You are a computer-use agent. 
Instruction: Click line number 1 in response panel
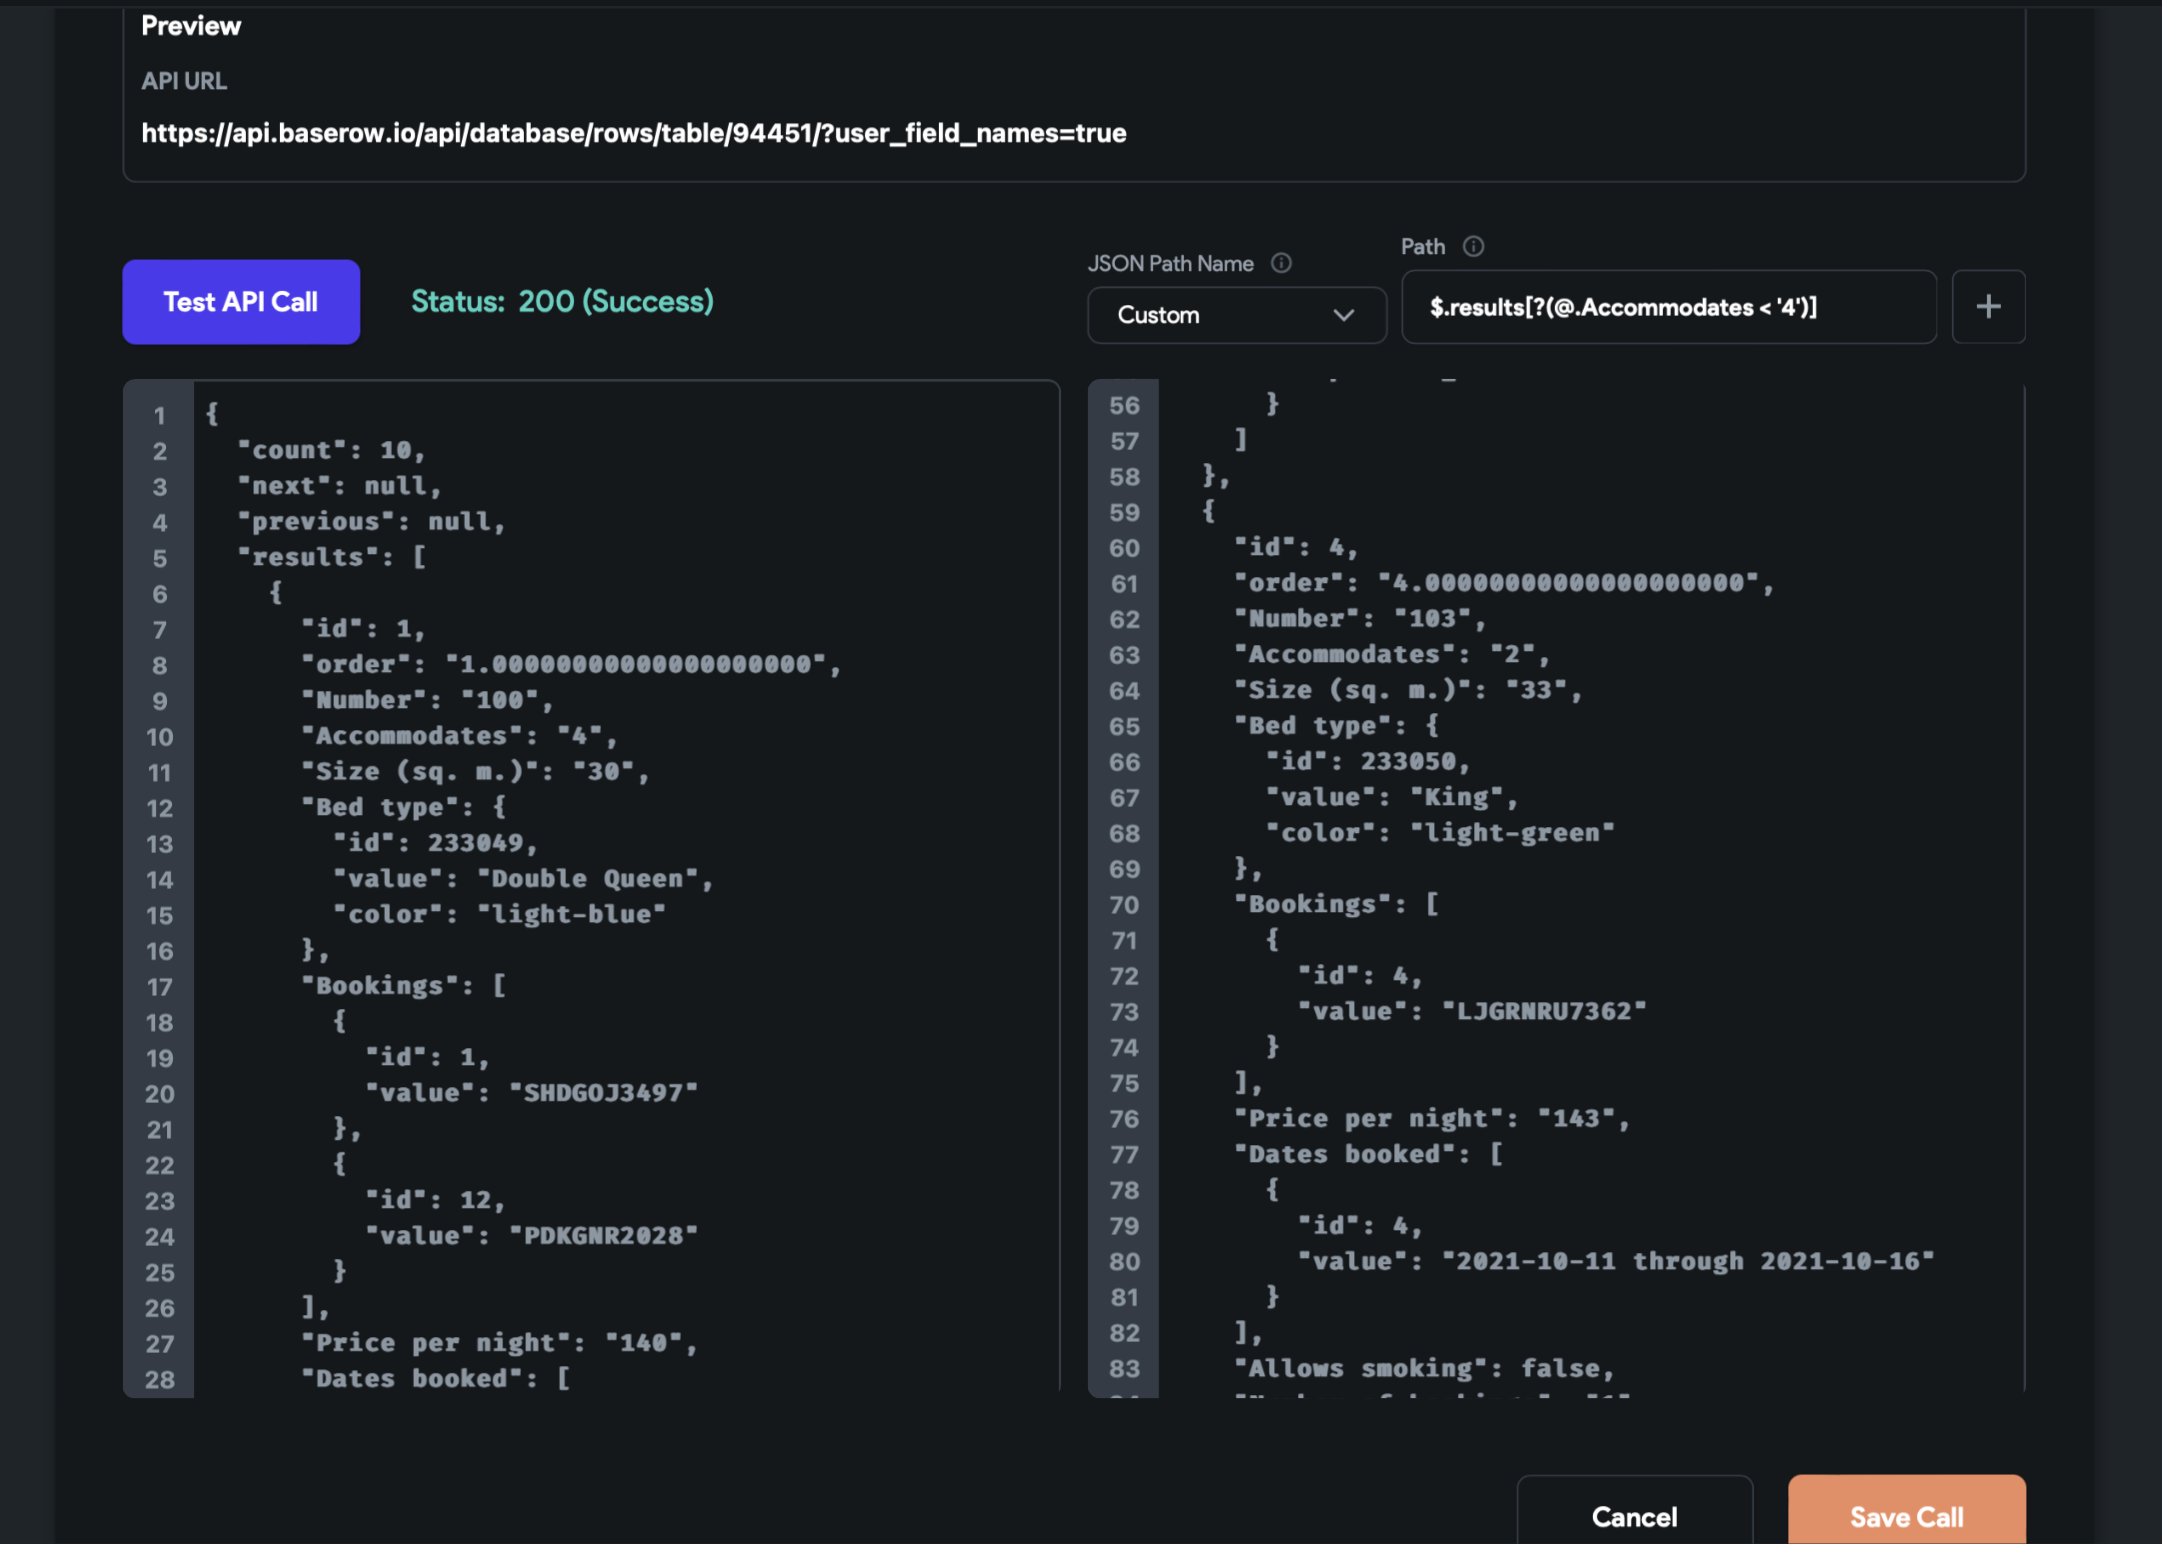point(159,415)
